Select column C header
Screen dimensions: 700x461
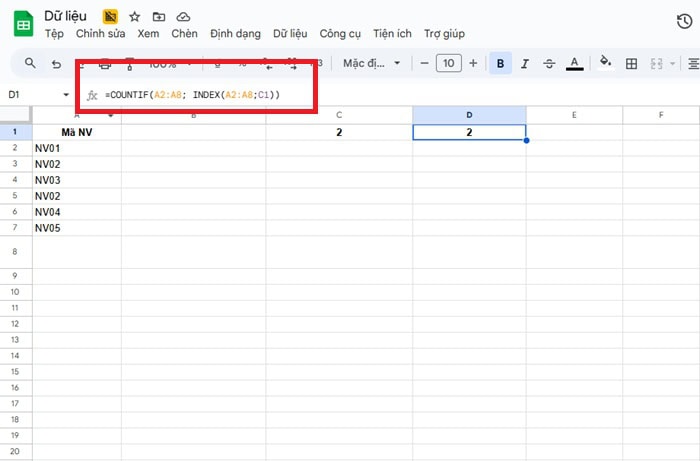pyautogui.click(x=339, y=115)
